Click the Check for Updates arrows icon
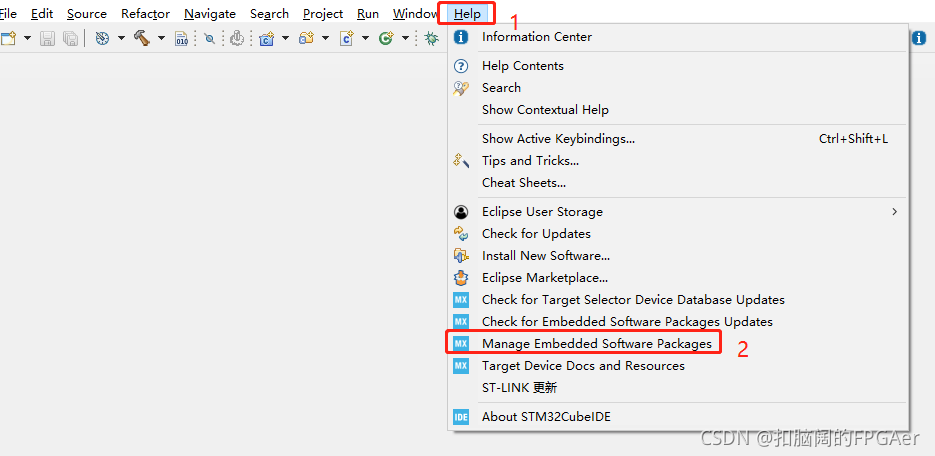 (x=461, y=234)
